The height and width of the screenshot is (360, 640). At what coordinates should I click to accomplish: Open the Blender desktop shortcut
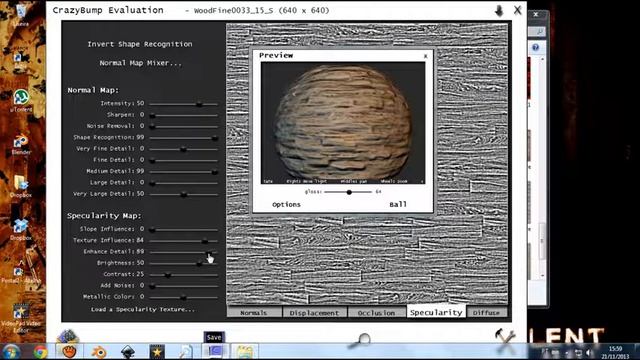click(21, 144)
